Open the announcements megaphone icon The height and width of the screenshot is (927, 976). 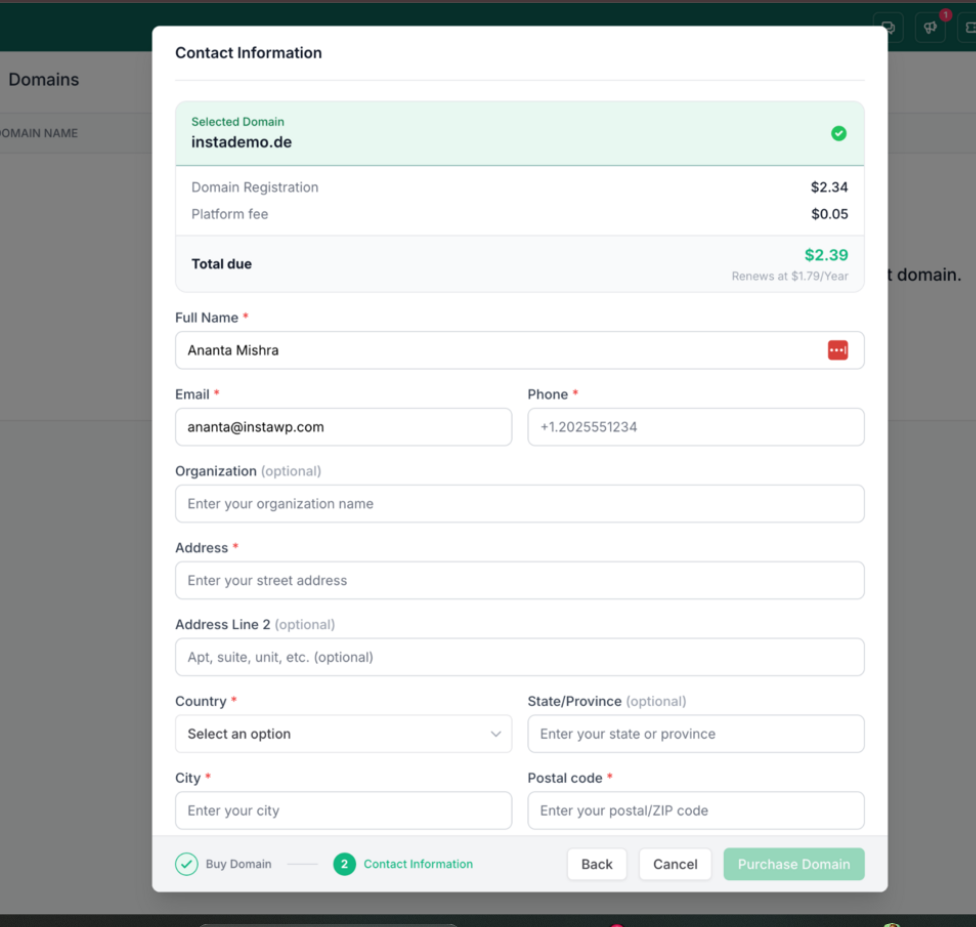click(930, 27)
